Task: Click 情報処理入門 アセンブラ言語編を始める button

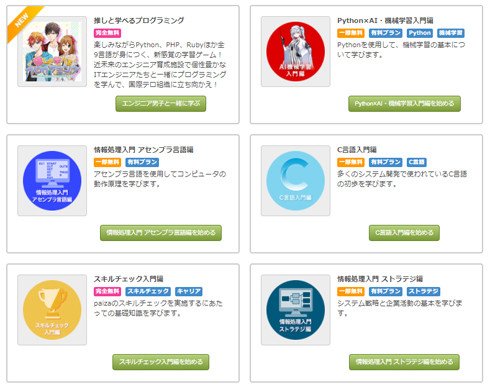Action: tap(161, 233)
